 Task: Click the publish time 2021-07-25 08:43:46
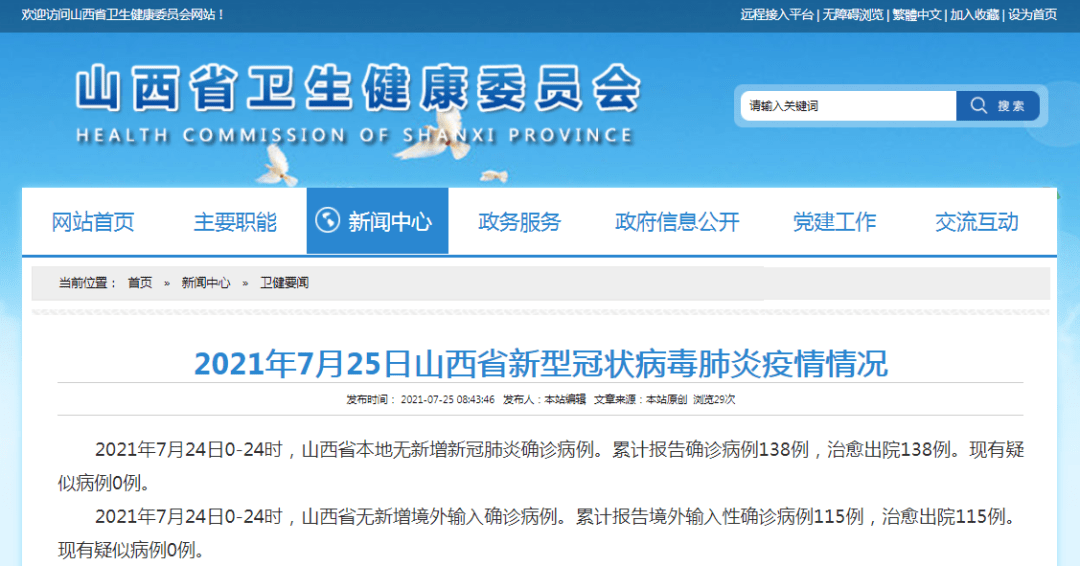click(447, 399)
